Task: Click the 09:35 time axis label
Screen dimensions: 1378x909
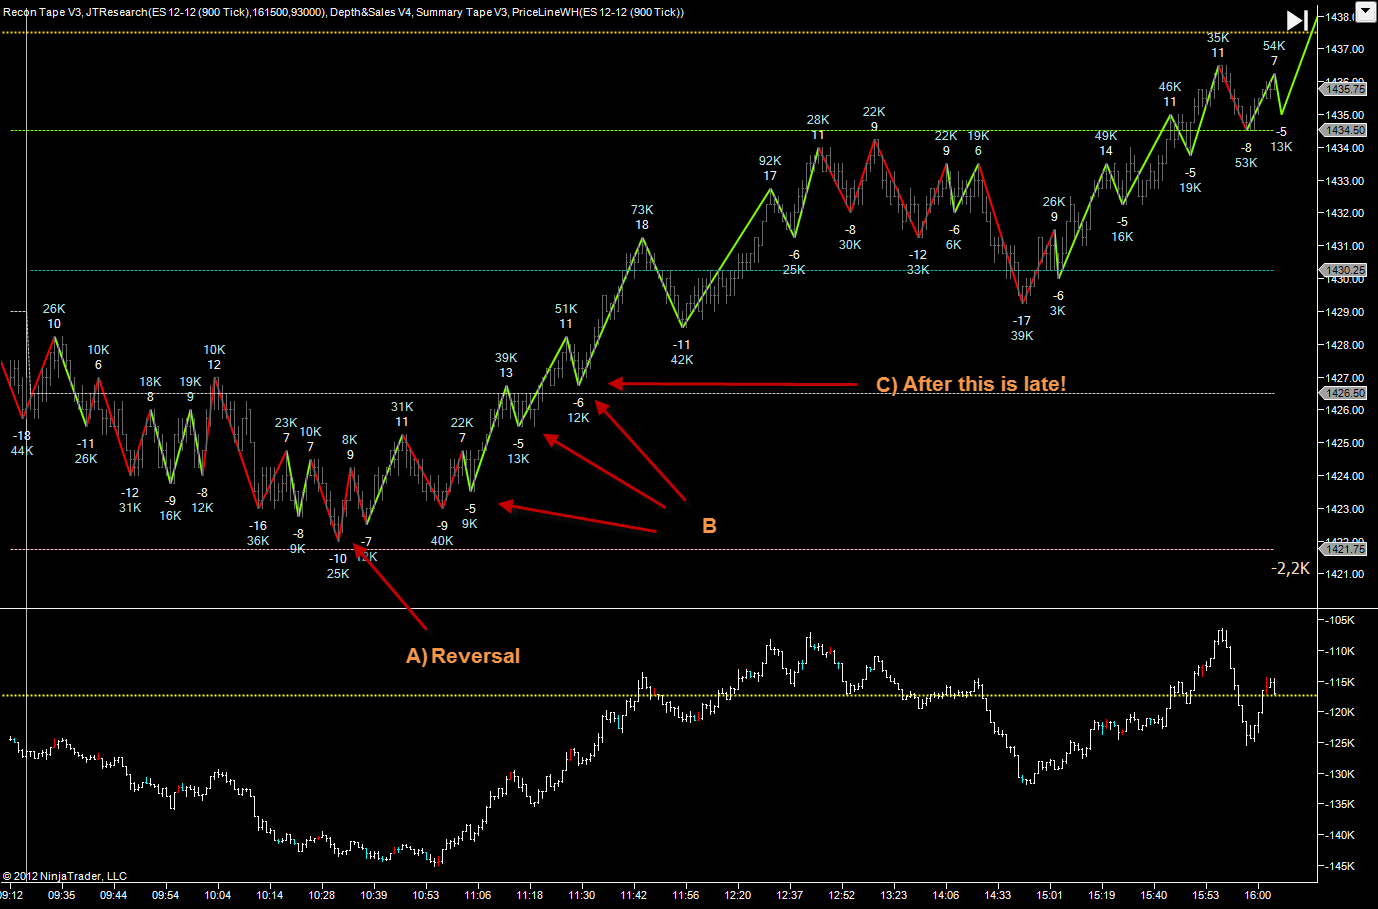Action: click(62, 895)
